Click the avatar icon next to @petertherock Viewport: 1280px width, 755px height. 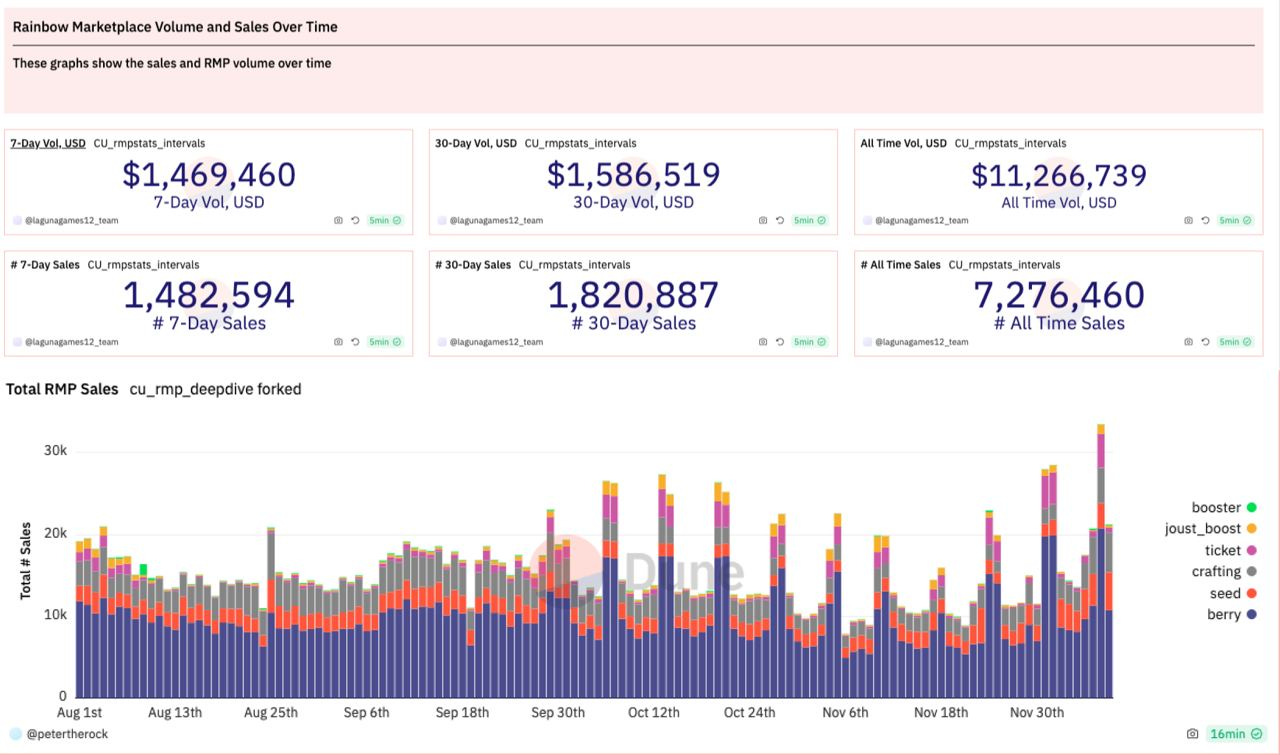pyautogui.click(x=15, y=734)
